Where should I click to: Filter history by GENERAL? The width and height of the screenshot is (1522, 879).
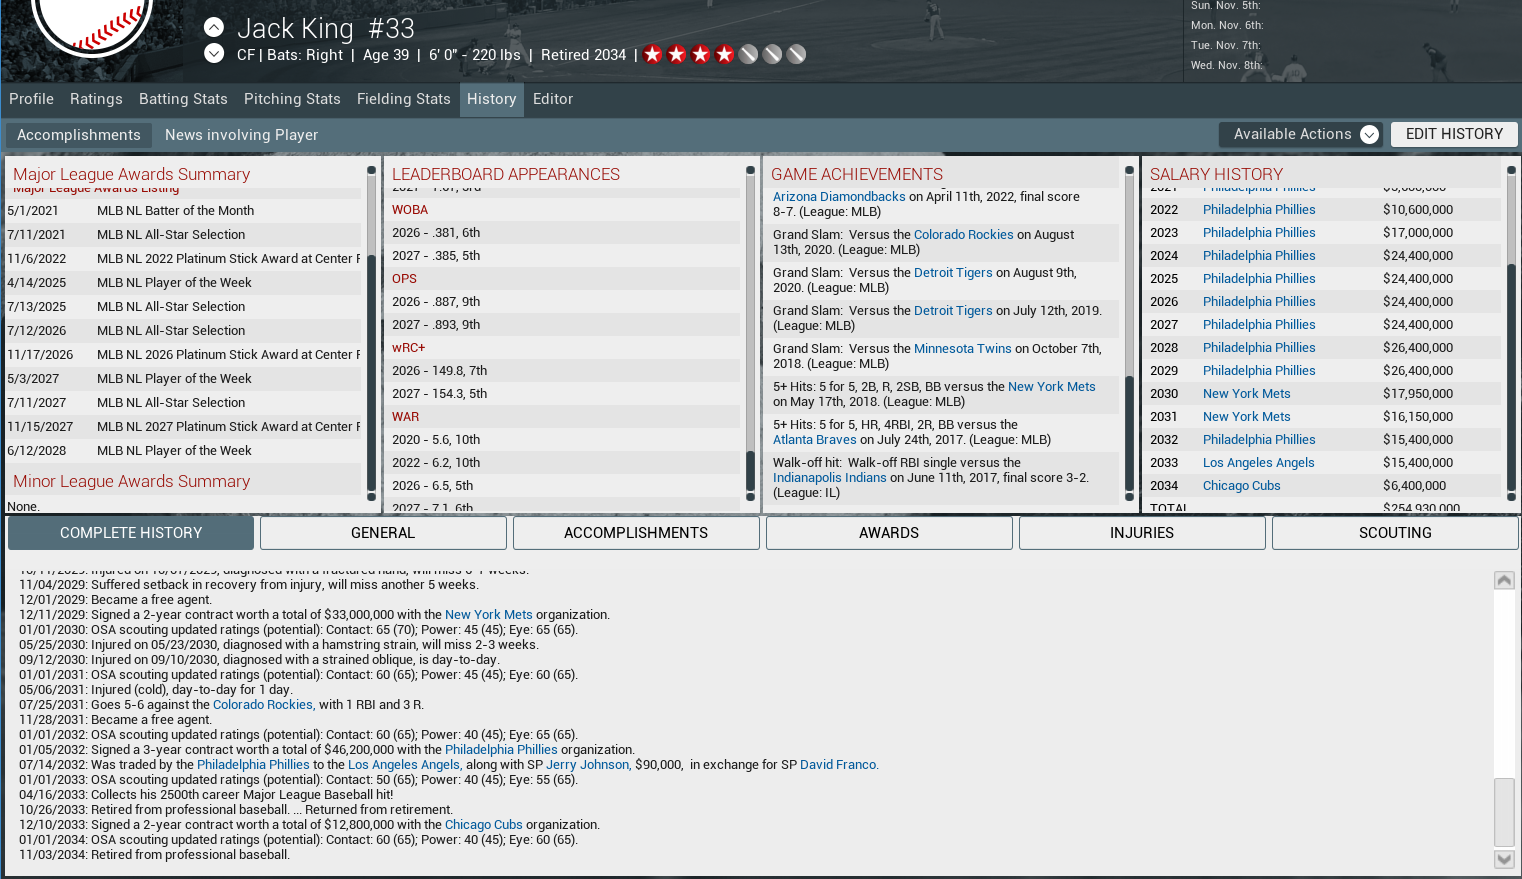click(x=383, y=533)
